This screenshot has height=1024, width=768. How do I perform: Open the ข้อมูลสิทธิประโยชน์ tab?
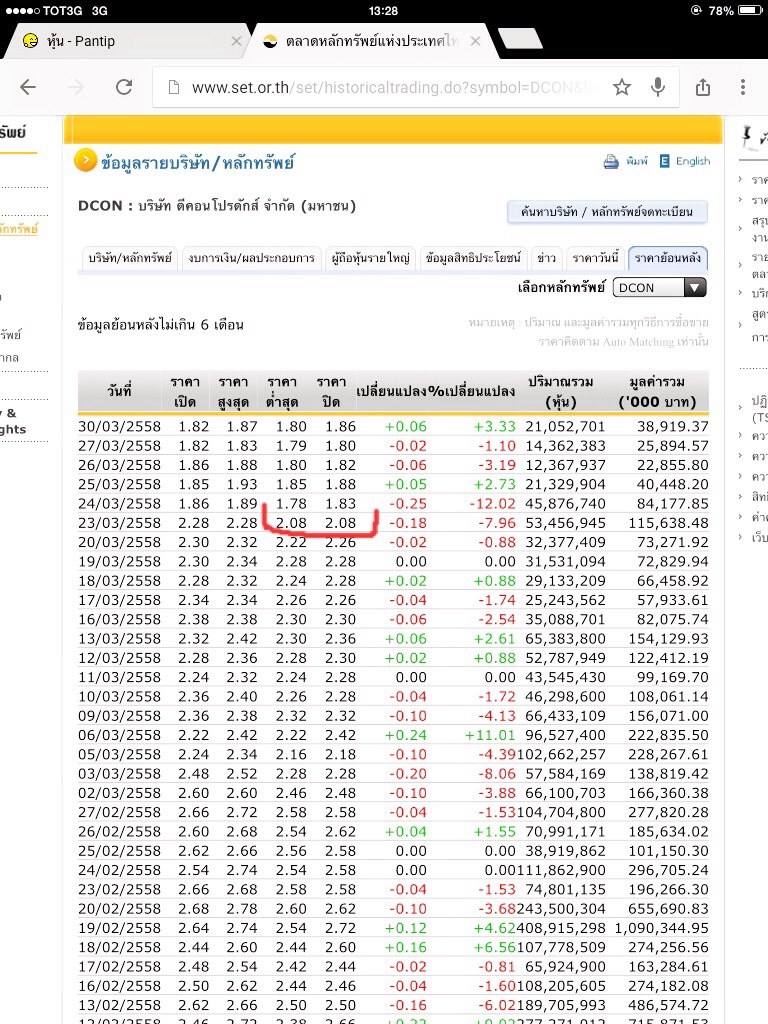click(x=473, y=258)
